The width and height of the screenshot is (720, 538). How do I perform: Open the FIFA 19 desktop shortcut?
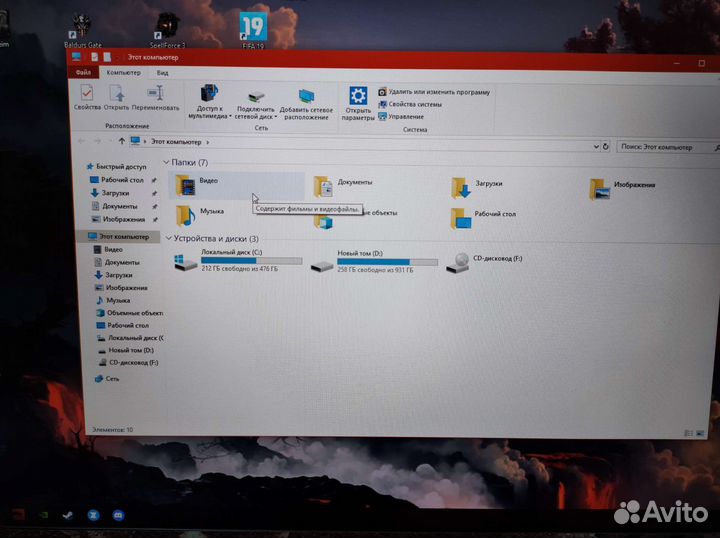coord(253,27)
